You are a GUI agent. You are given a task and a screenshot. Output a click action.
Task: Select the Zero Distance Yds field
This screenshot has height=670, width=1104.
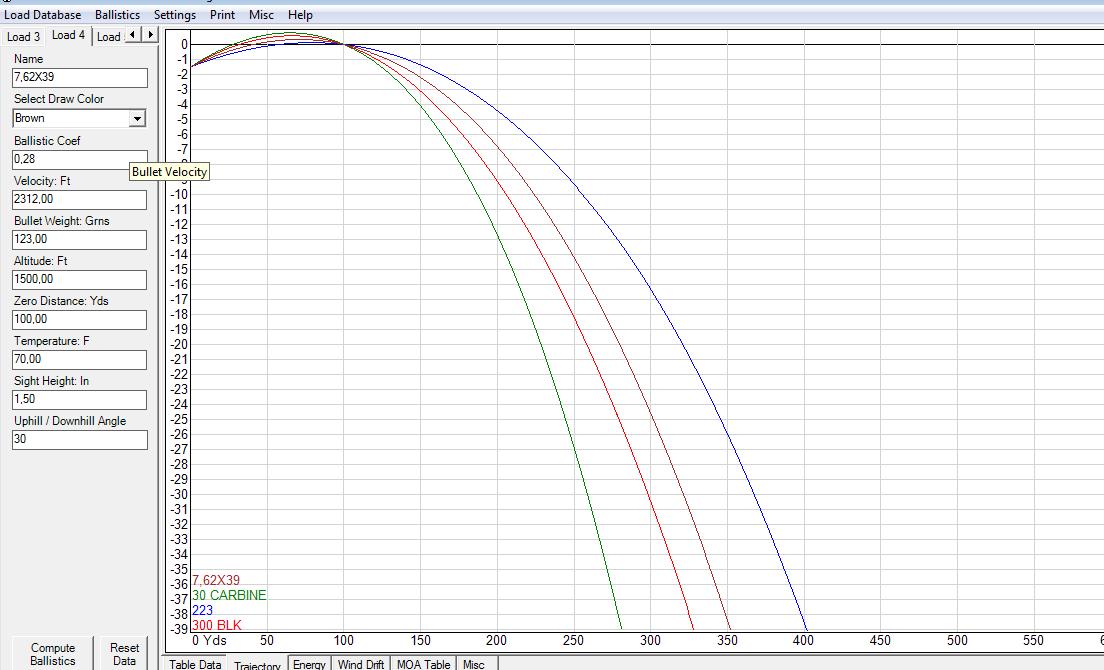click(x=79, y=319)
